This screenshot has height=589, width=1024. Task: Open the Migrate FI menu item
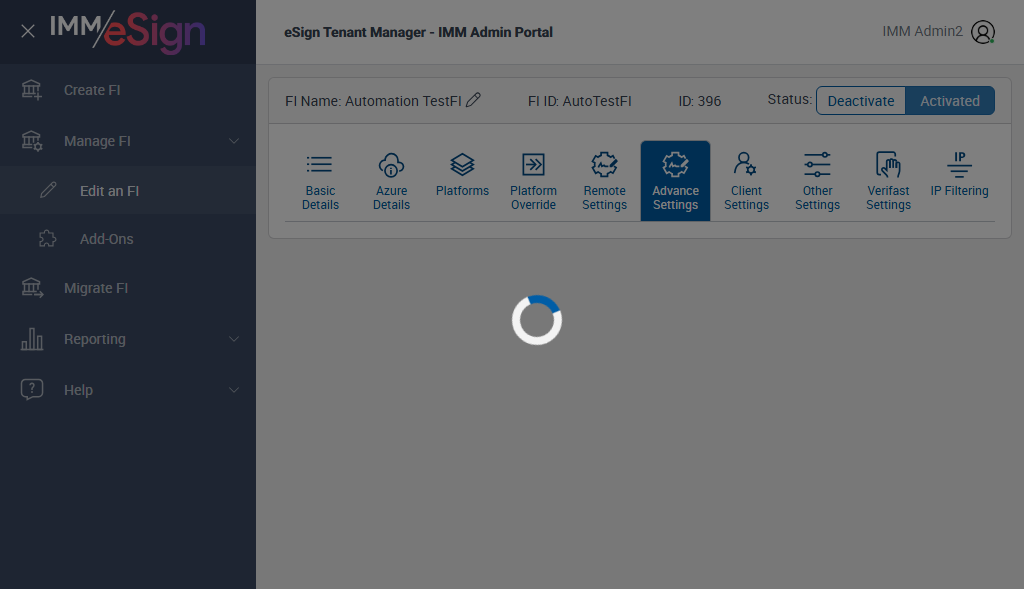click(96, 288)
